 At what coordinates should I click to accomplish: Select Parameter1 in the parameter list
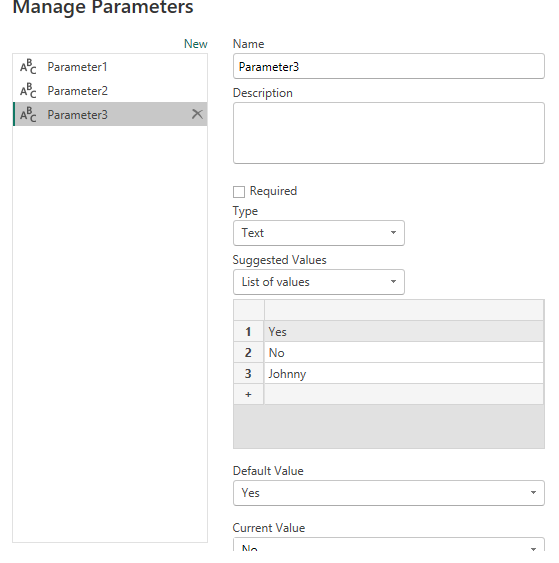click(x=110, y=67)
